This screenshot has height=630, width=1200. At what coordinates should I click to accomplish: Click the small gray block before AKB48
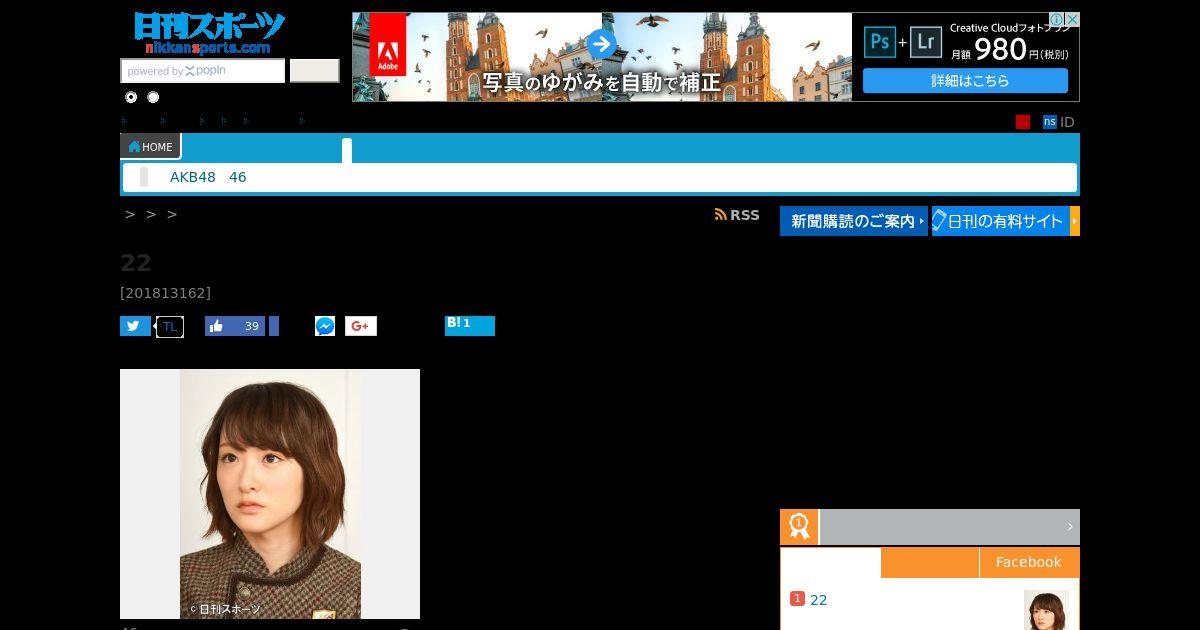click(144, 177)
